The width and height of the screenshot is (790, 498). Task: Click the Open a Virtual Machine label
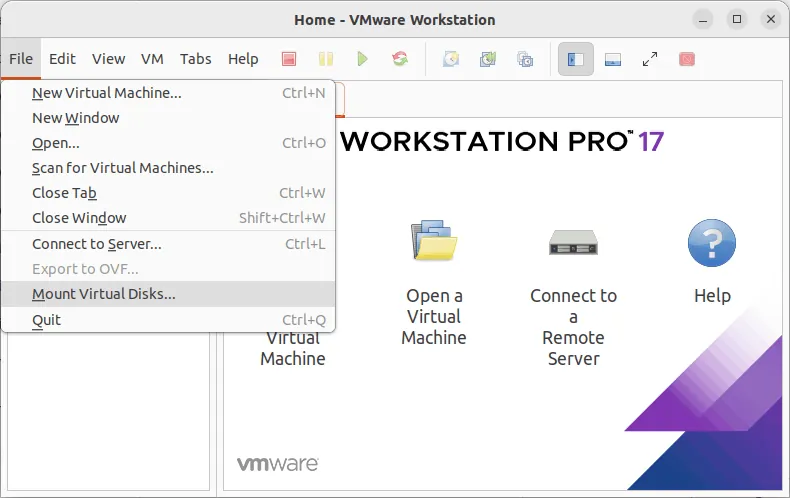tap(434, 317)
